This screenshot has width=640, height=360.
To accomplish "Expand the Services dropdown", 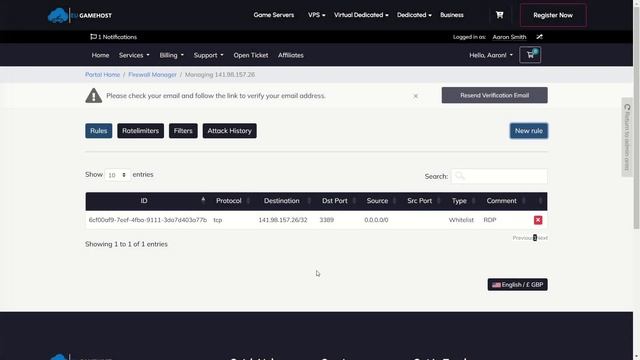I will tap(134, 55).
